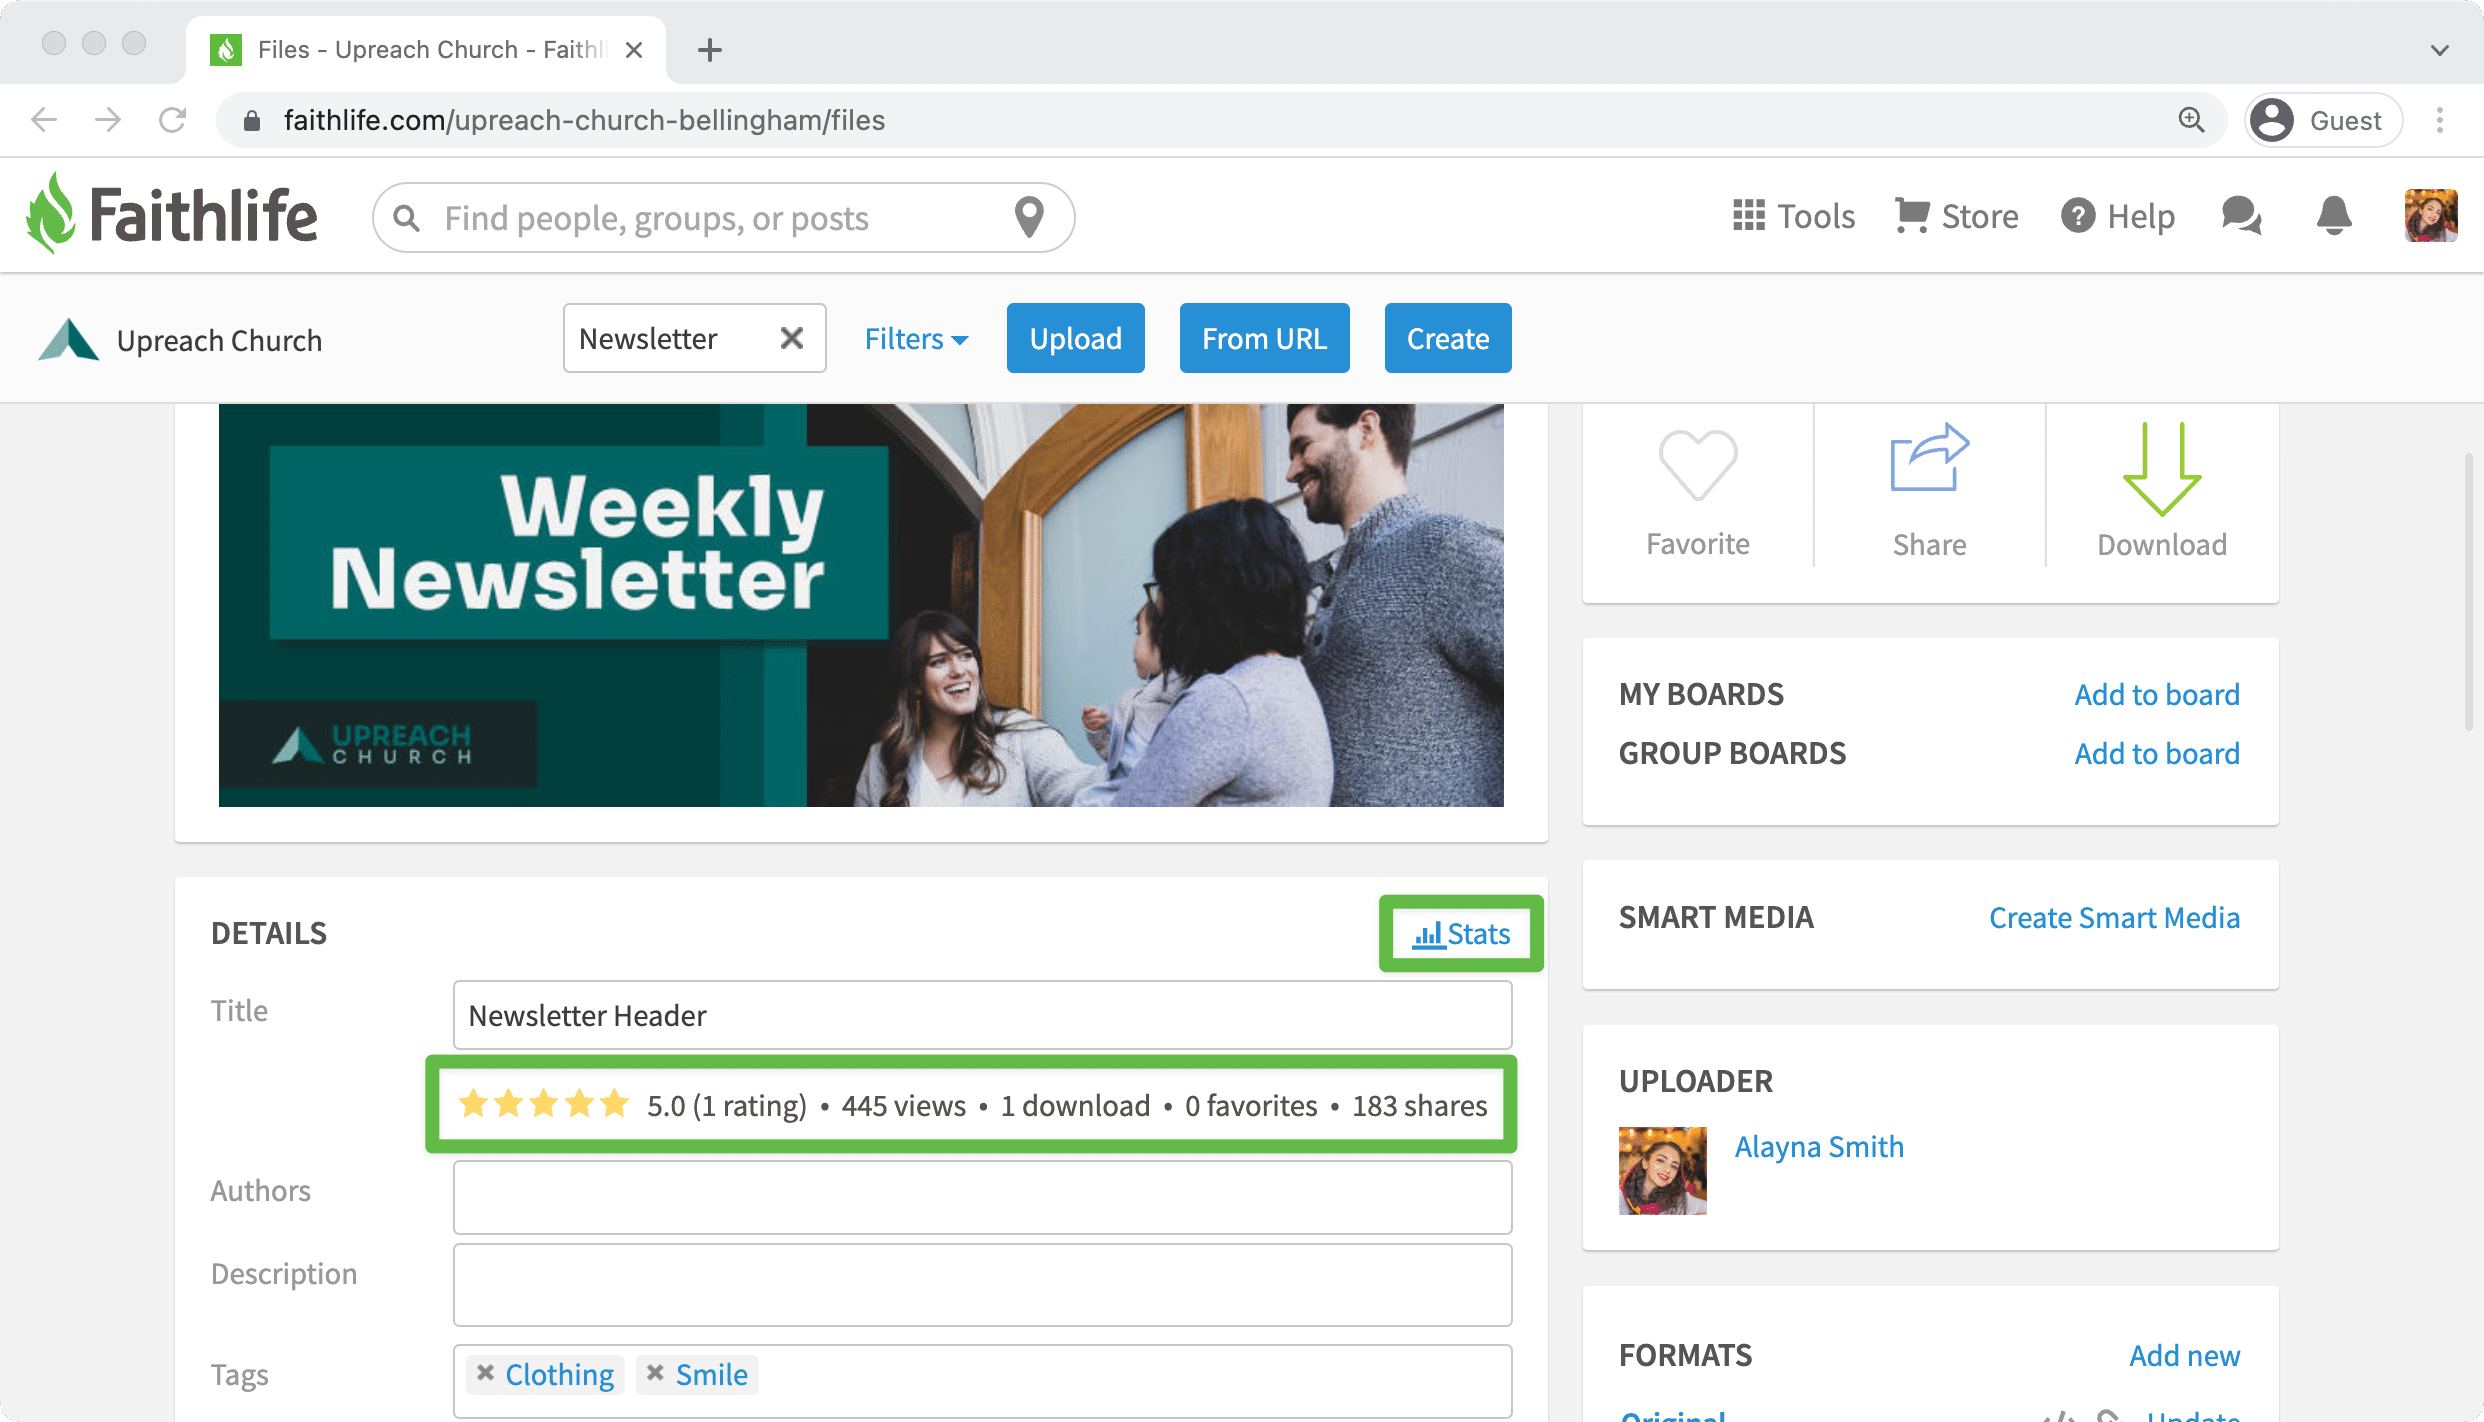Viewport: 2484px width, 1422px height.
Task: Click the Upreach Church triangle logo
Action: coord(68,340)
